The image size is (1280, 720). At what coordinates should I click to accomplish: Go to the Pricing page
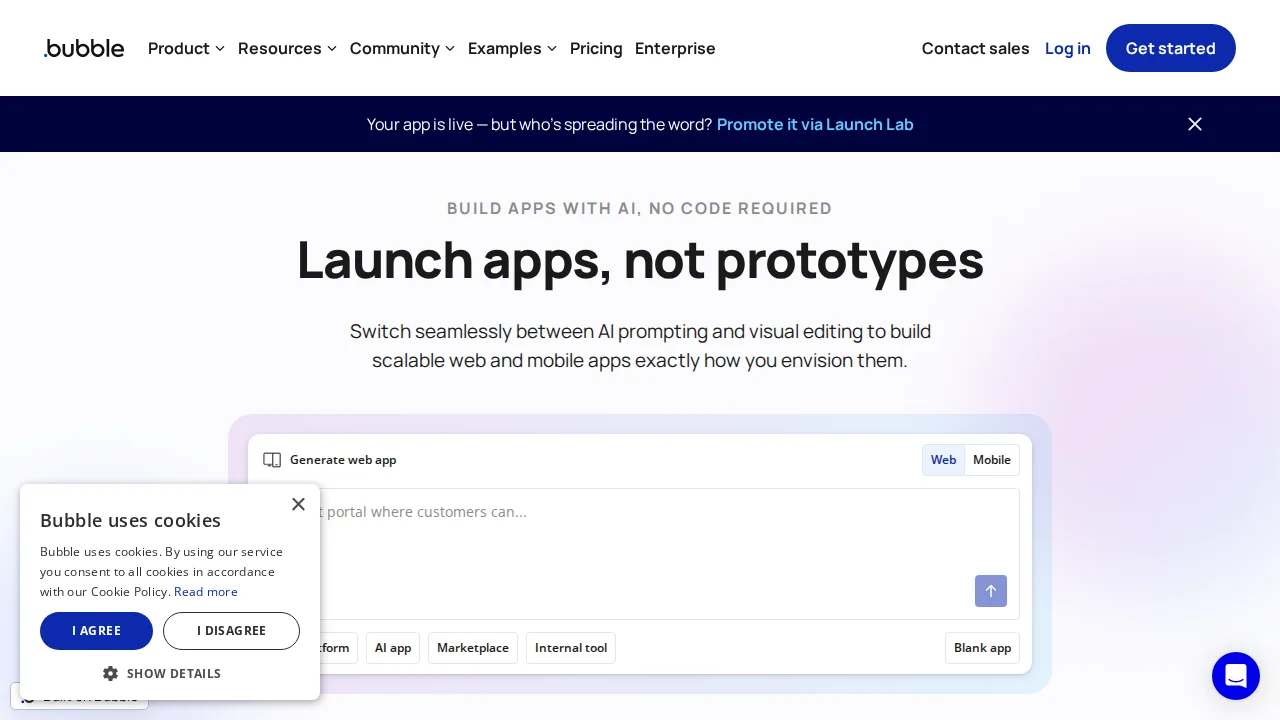[x=596, y=48]
